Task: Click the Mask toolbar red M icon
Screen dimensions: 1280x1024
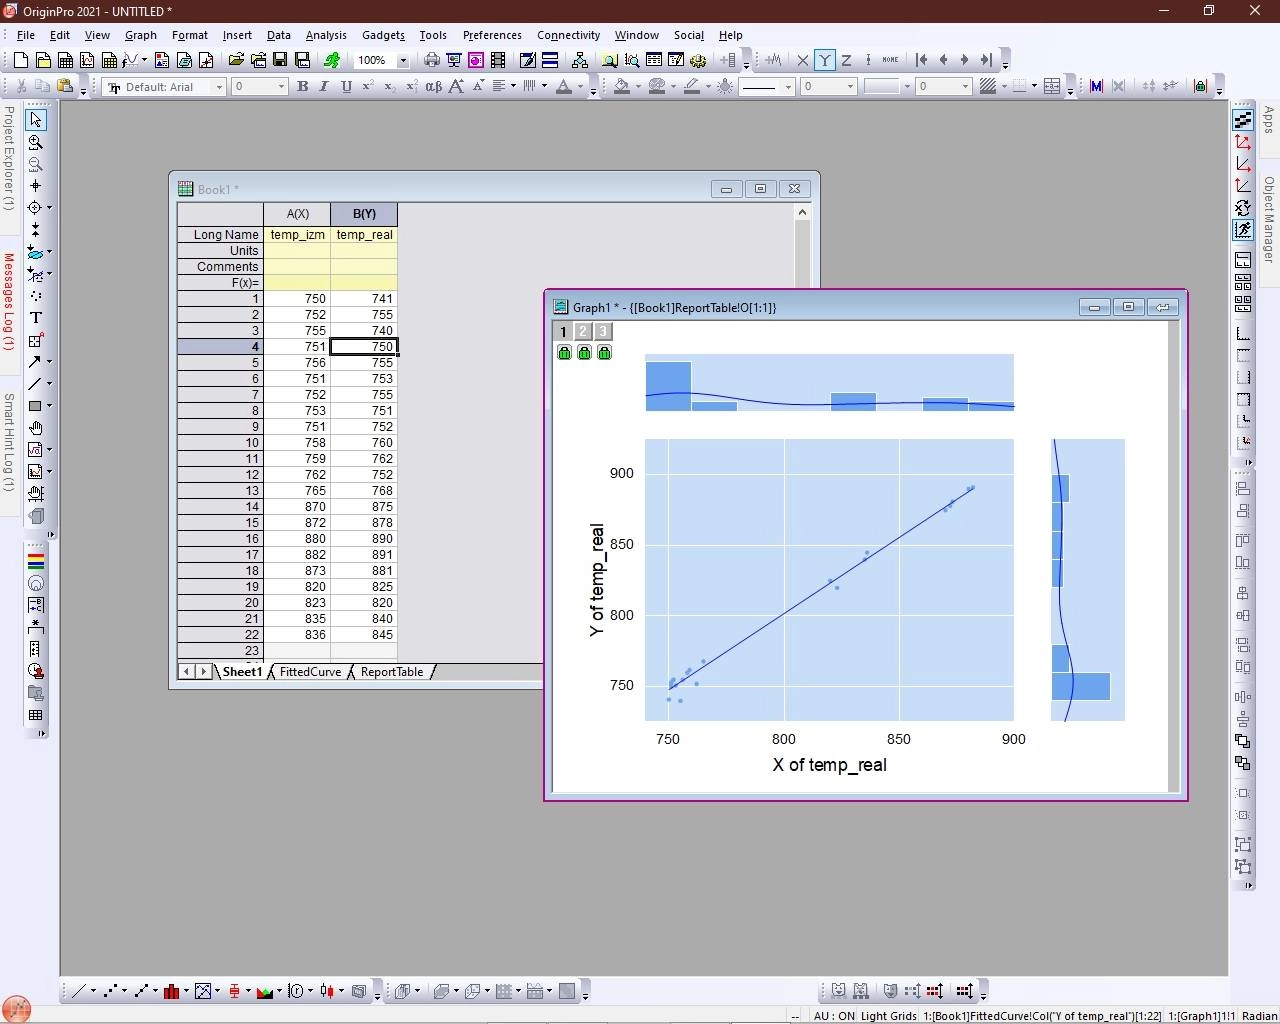Action: pyautogui.click(x=1096, y=86)
